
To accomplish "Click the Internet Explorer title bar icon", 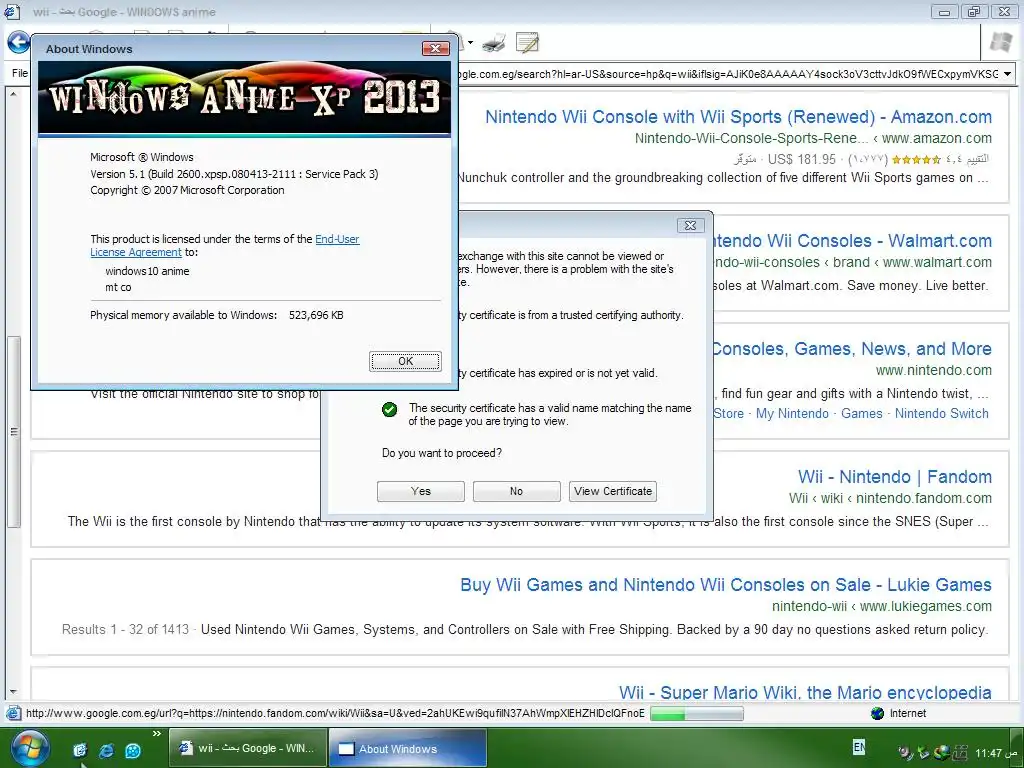I will coord(12,12).
